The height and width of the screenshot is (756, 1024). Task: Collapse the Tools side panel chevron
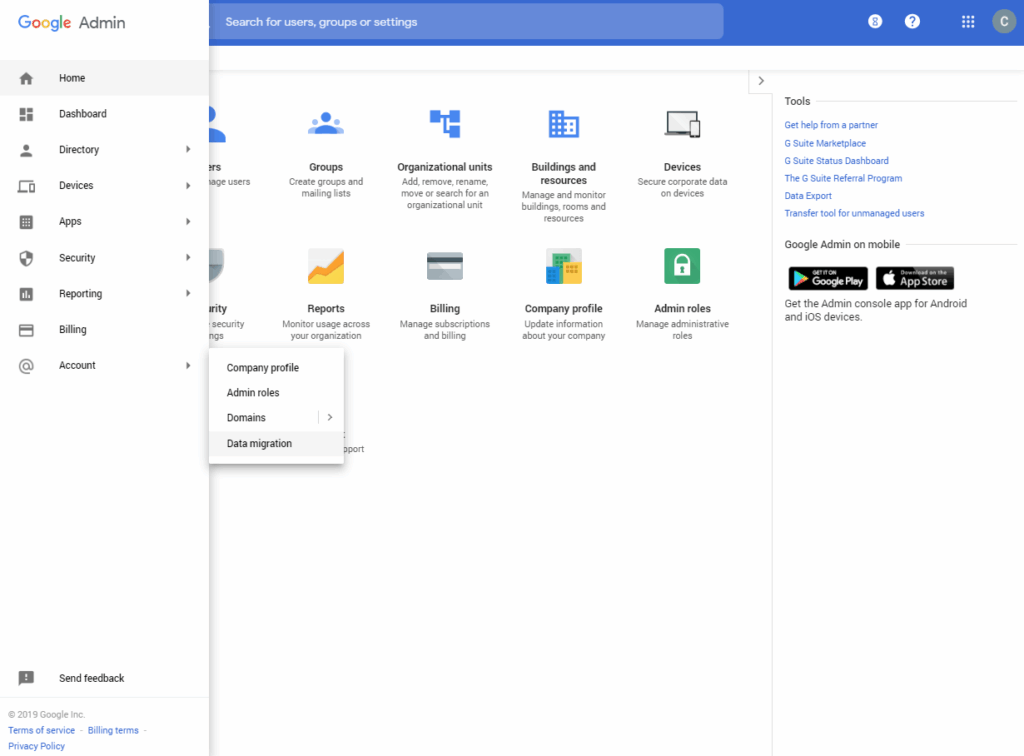pos(761,81)
